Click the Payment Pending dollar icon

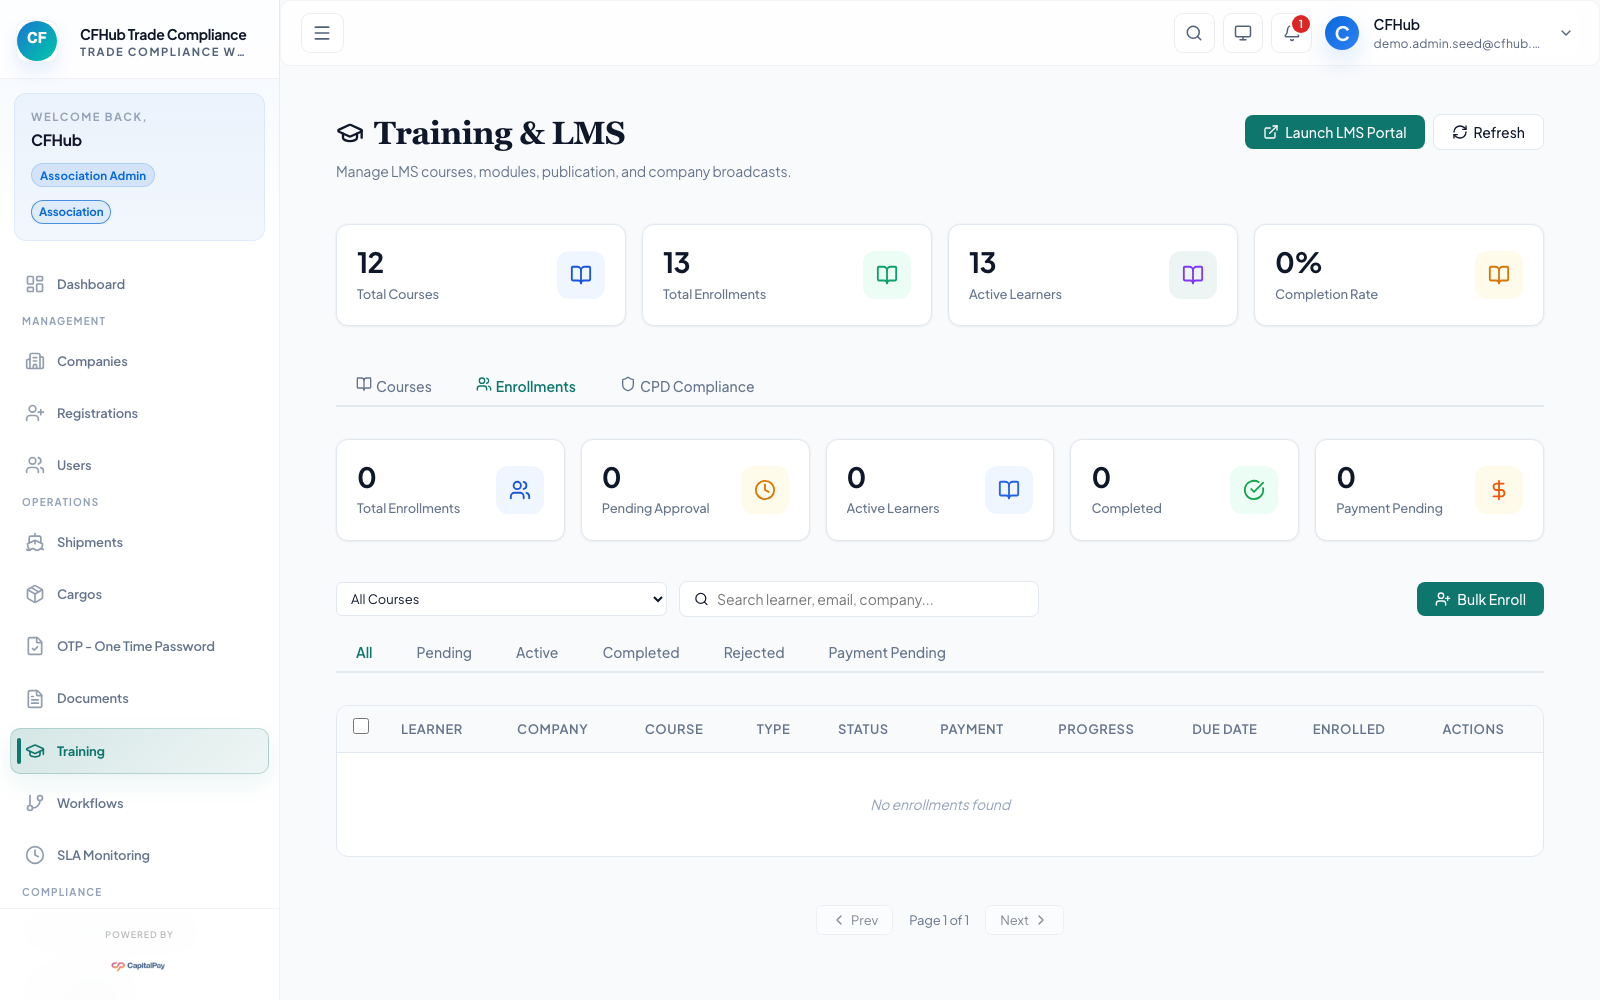coord(1498,490)
